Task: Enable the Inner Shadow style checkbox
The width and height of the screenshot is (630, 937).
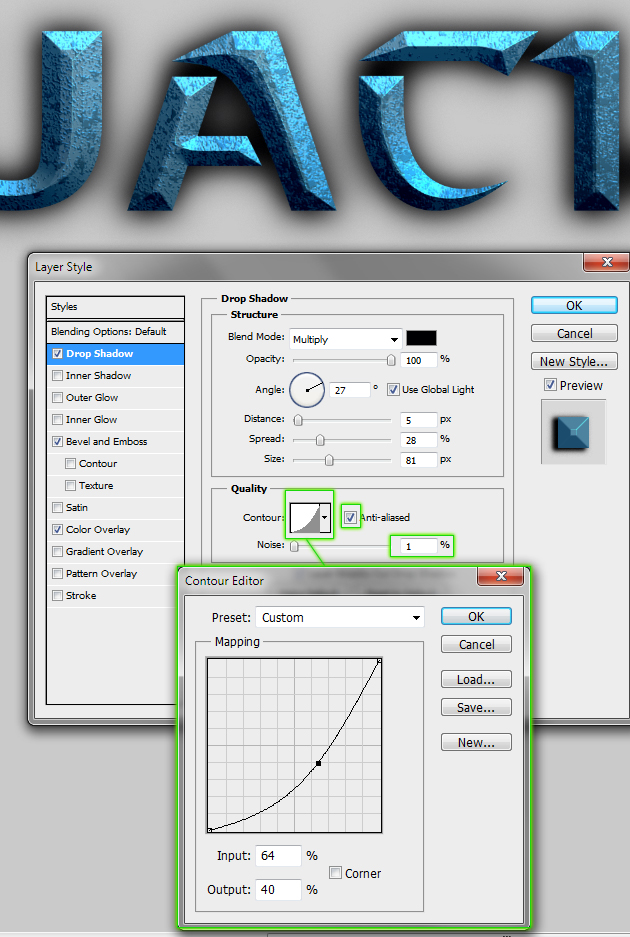Action: tap(58, 376)
